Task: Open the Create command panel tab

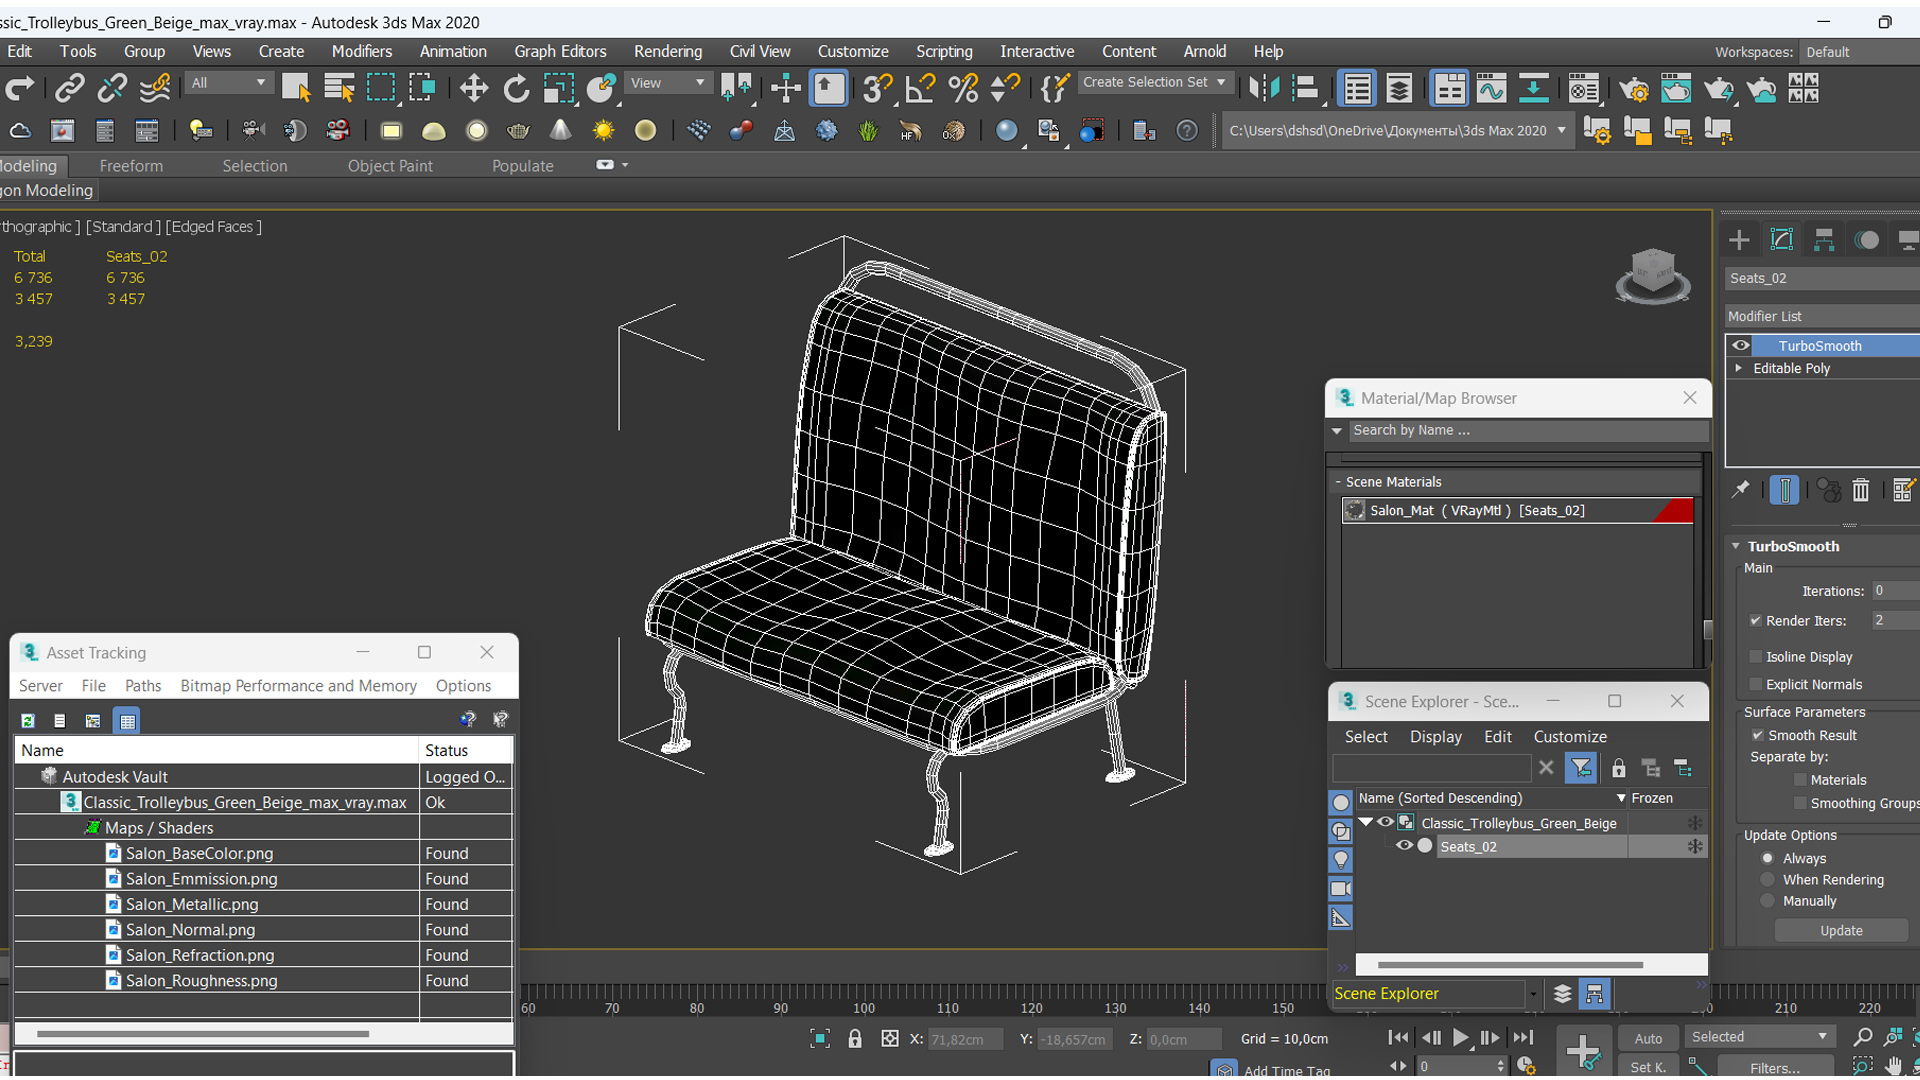Action: pyautogui.click(x=1739, y=240)
